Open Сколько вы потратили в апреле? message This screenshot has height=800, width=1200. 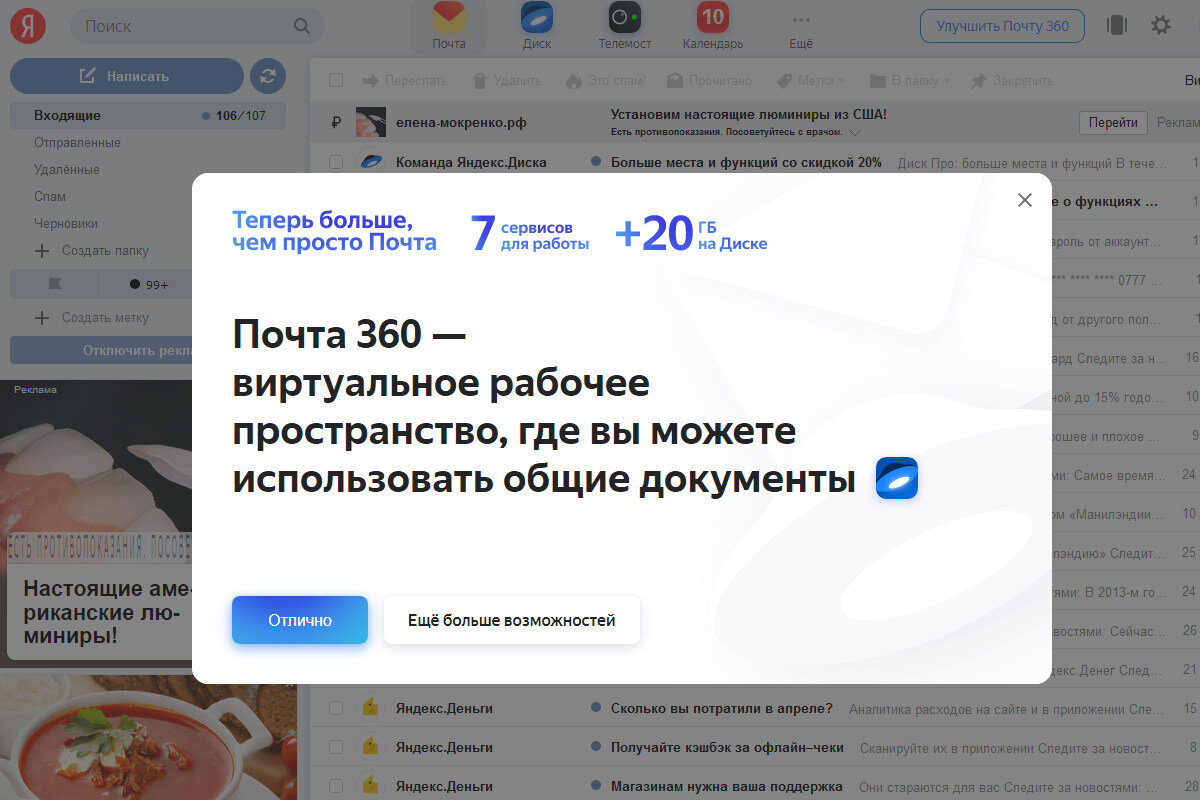click(722, 708)
